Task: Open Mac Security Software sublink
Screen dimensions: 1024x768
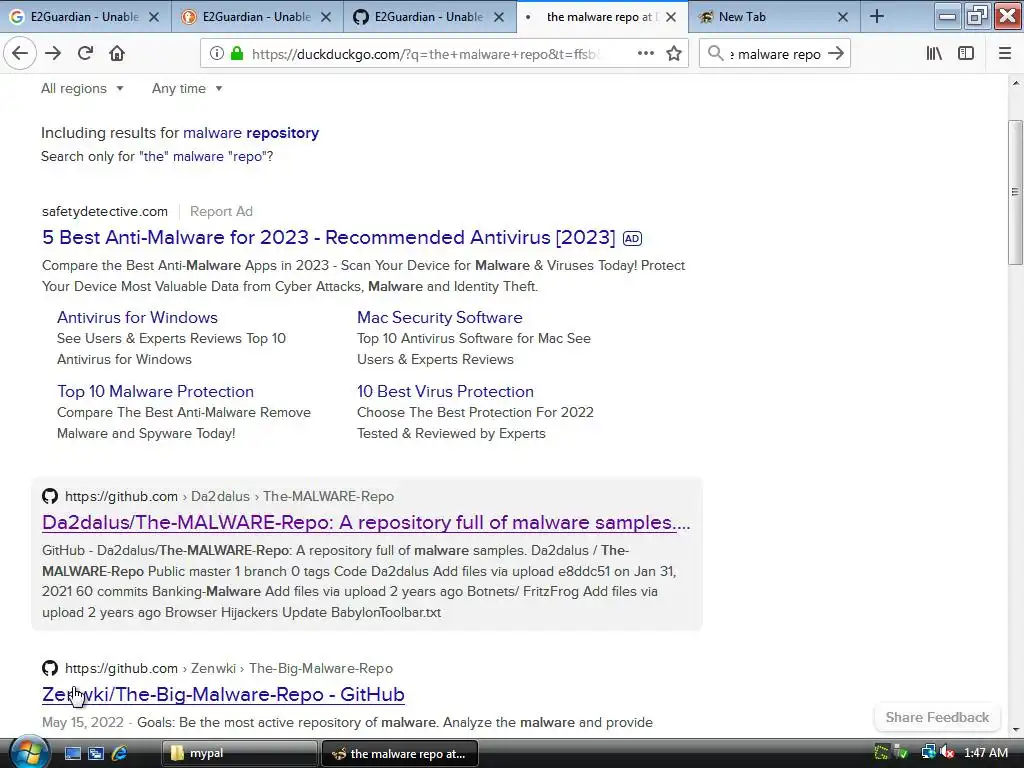Action: pos(440,317)
